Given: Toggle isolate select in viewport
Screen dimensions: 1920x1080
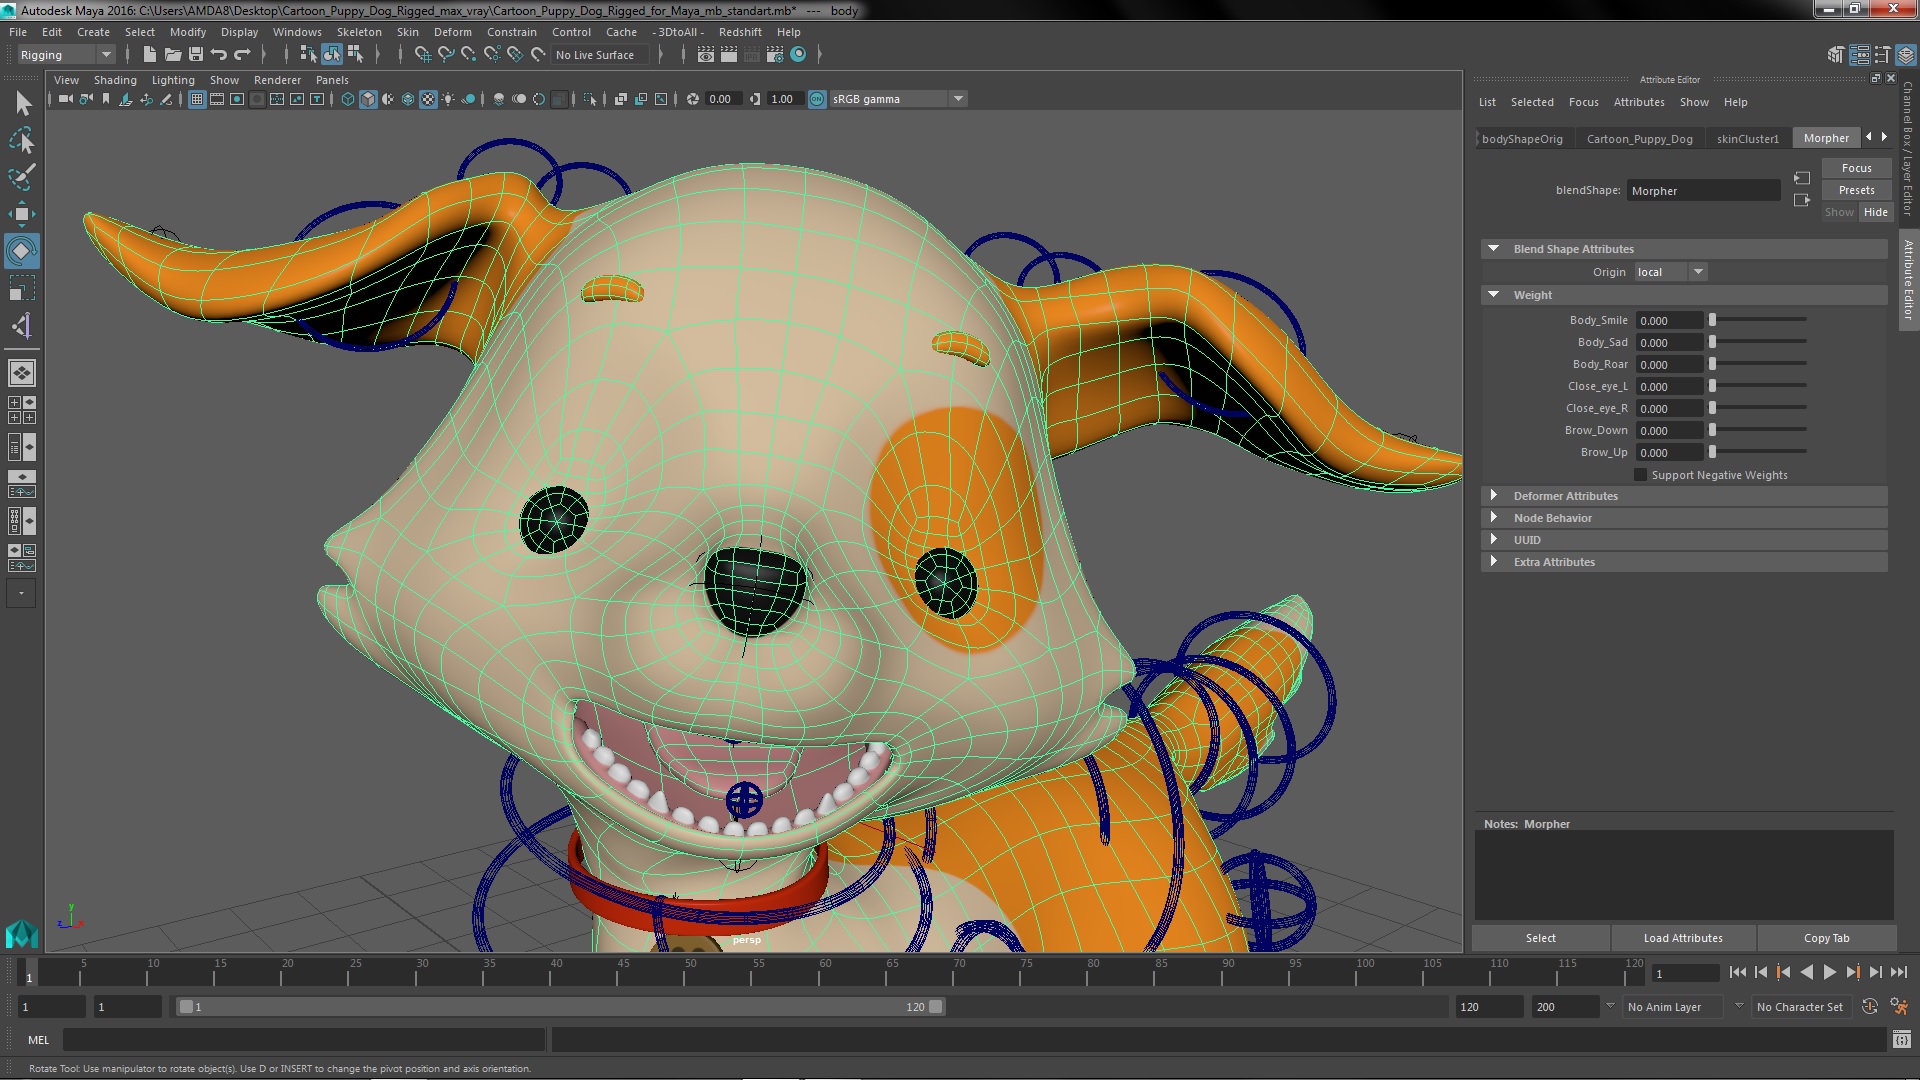Looking at the screenshot, I should (x=589, y=99).
